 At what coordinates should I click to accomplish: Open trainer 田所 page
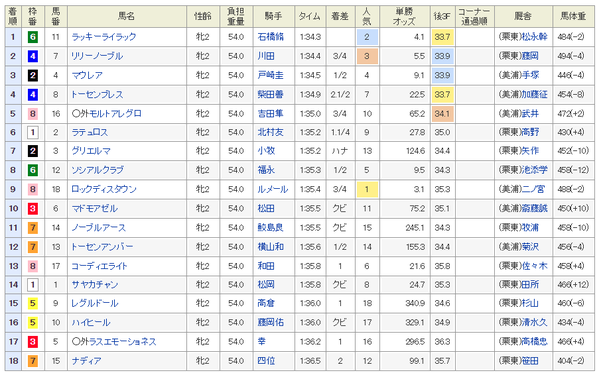click(530, 285)
